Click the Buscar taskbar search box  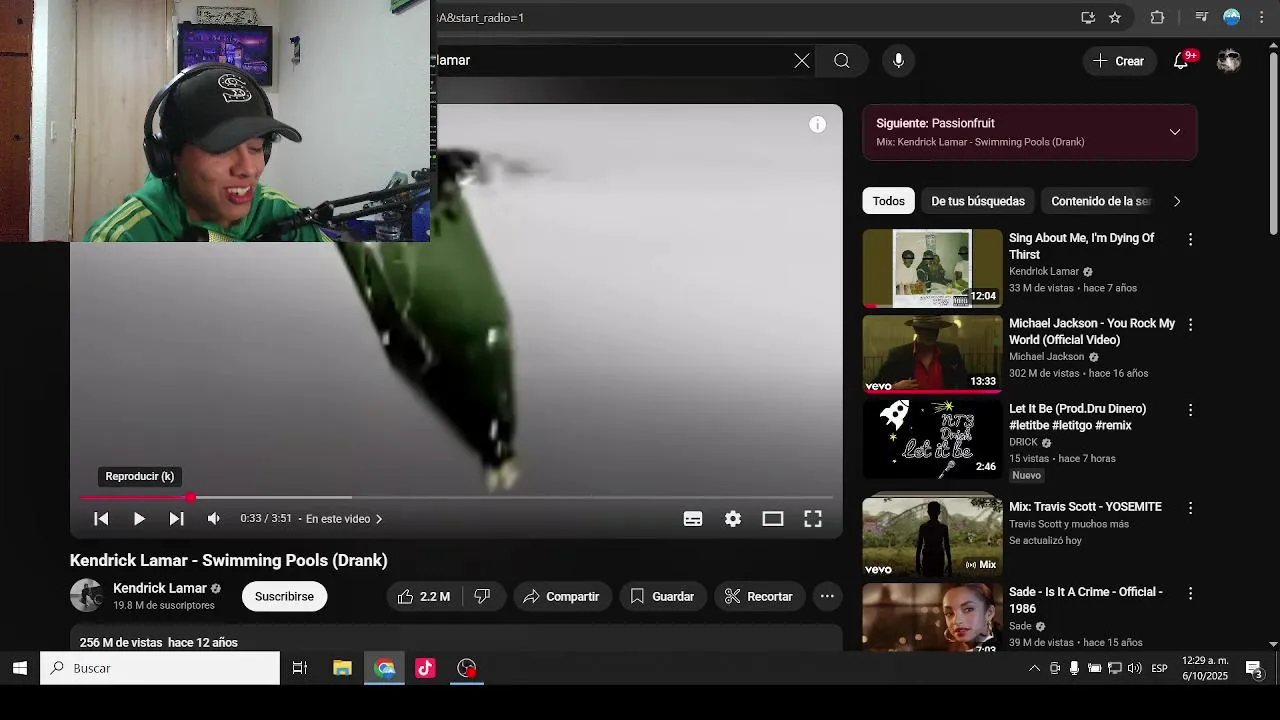(160, 668)
